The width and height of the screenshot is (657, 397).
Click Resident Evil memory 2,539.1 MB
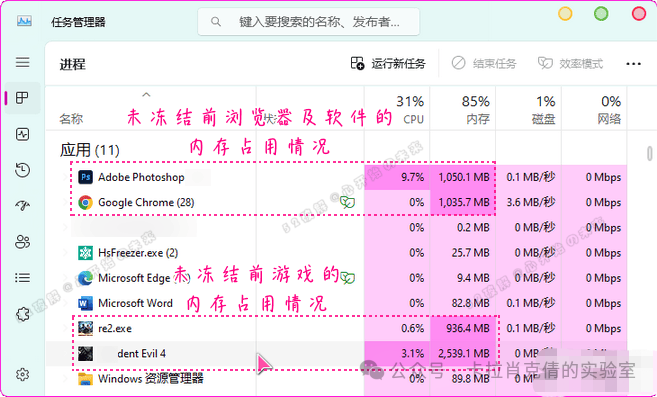(x=464, y=353)
